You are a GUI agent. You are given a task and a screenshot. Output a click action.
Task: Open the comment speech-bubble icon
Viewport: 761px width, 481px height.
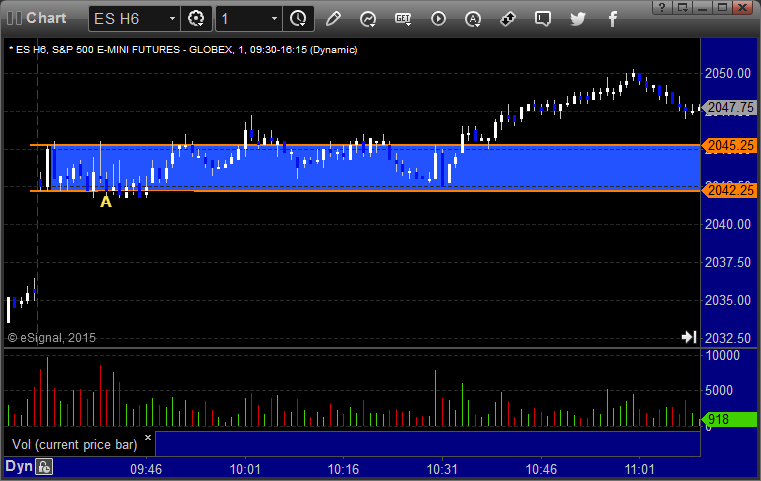pyautogui.click(x=543, y=19)
